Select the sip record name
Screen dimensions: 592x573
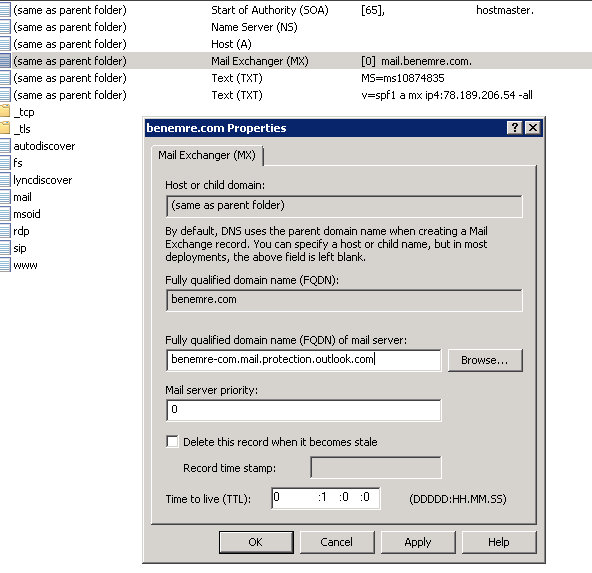pos(20,248)
